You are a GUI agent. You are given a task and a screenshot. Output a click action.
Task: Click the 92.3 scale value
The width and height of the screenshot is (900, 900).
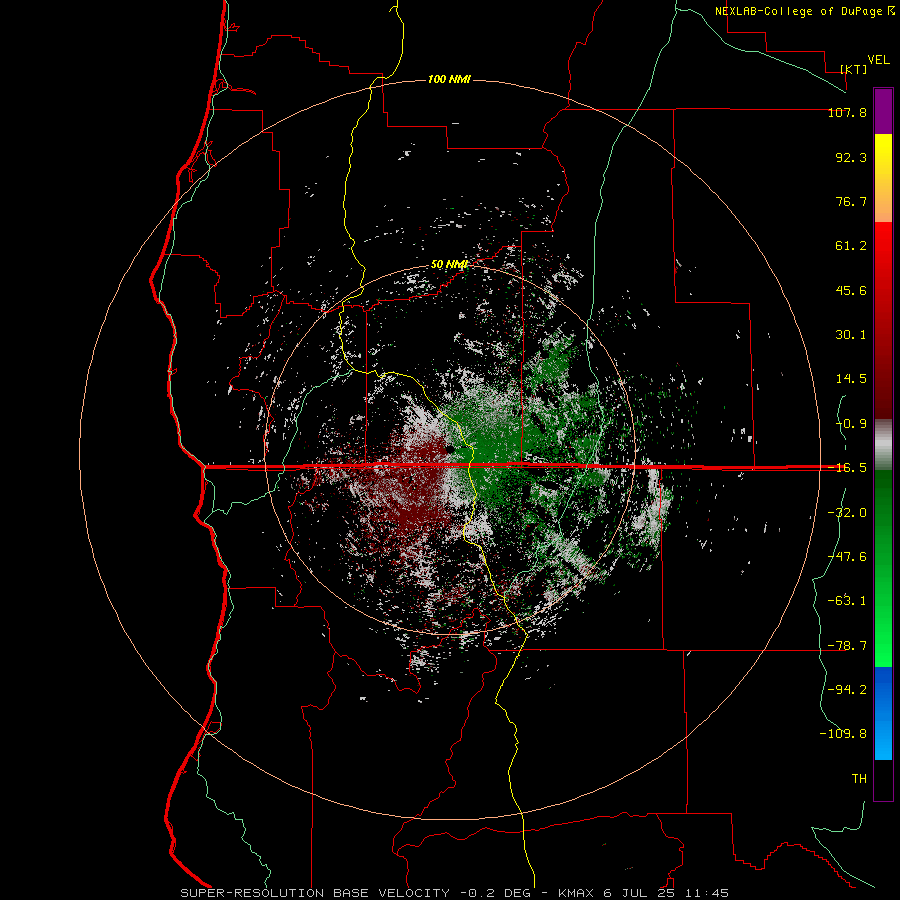click(851, 157)
